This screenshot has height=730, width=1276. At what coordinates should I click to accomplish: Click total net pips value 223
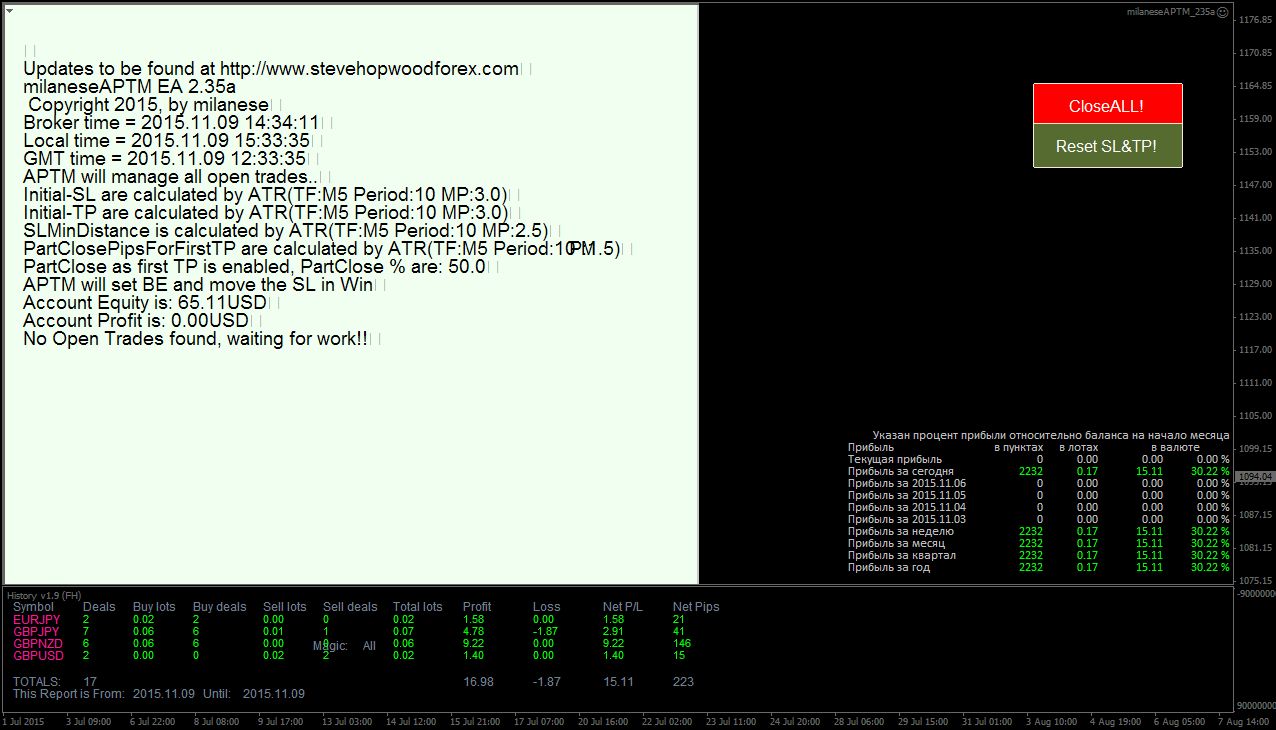pos(683,682)
